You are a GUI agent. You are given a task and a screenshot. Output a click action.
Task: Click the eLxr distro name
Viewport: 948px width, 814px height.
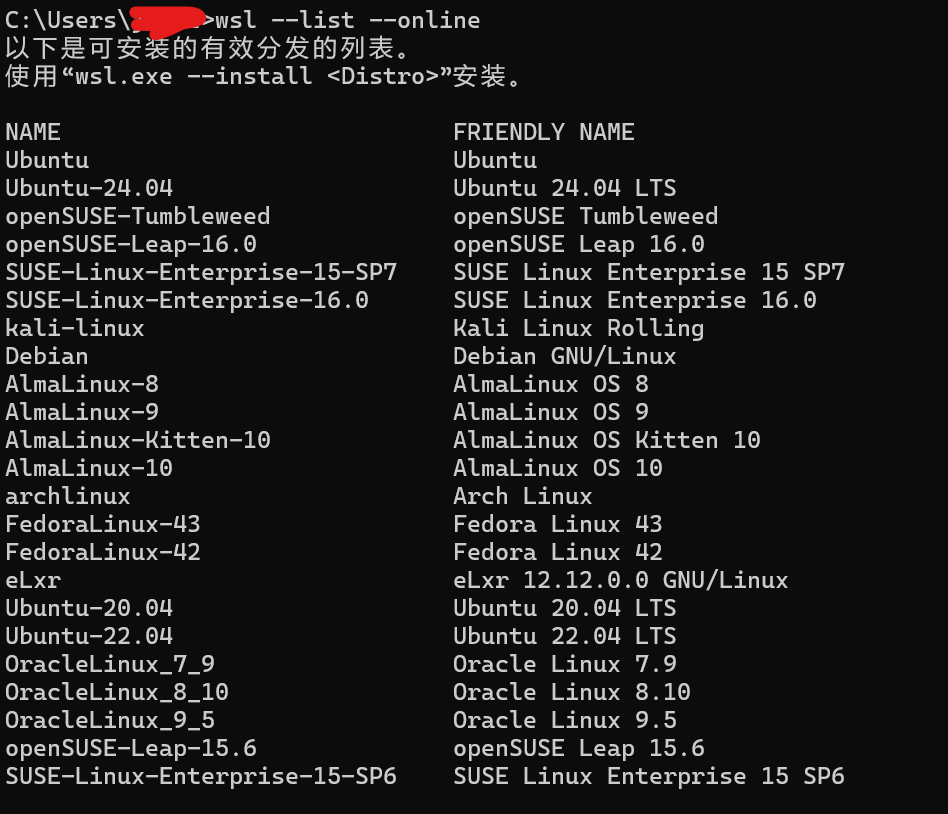click(x=33, y=580)
